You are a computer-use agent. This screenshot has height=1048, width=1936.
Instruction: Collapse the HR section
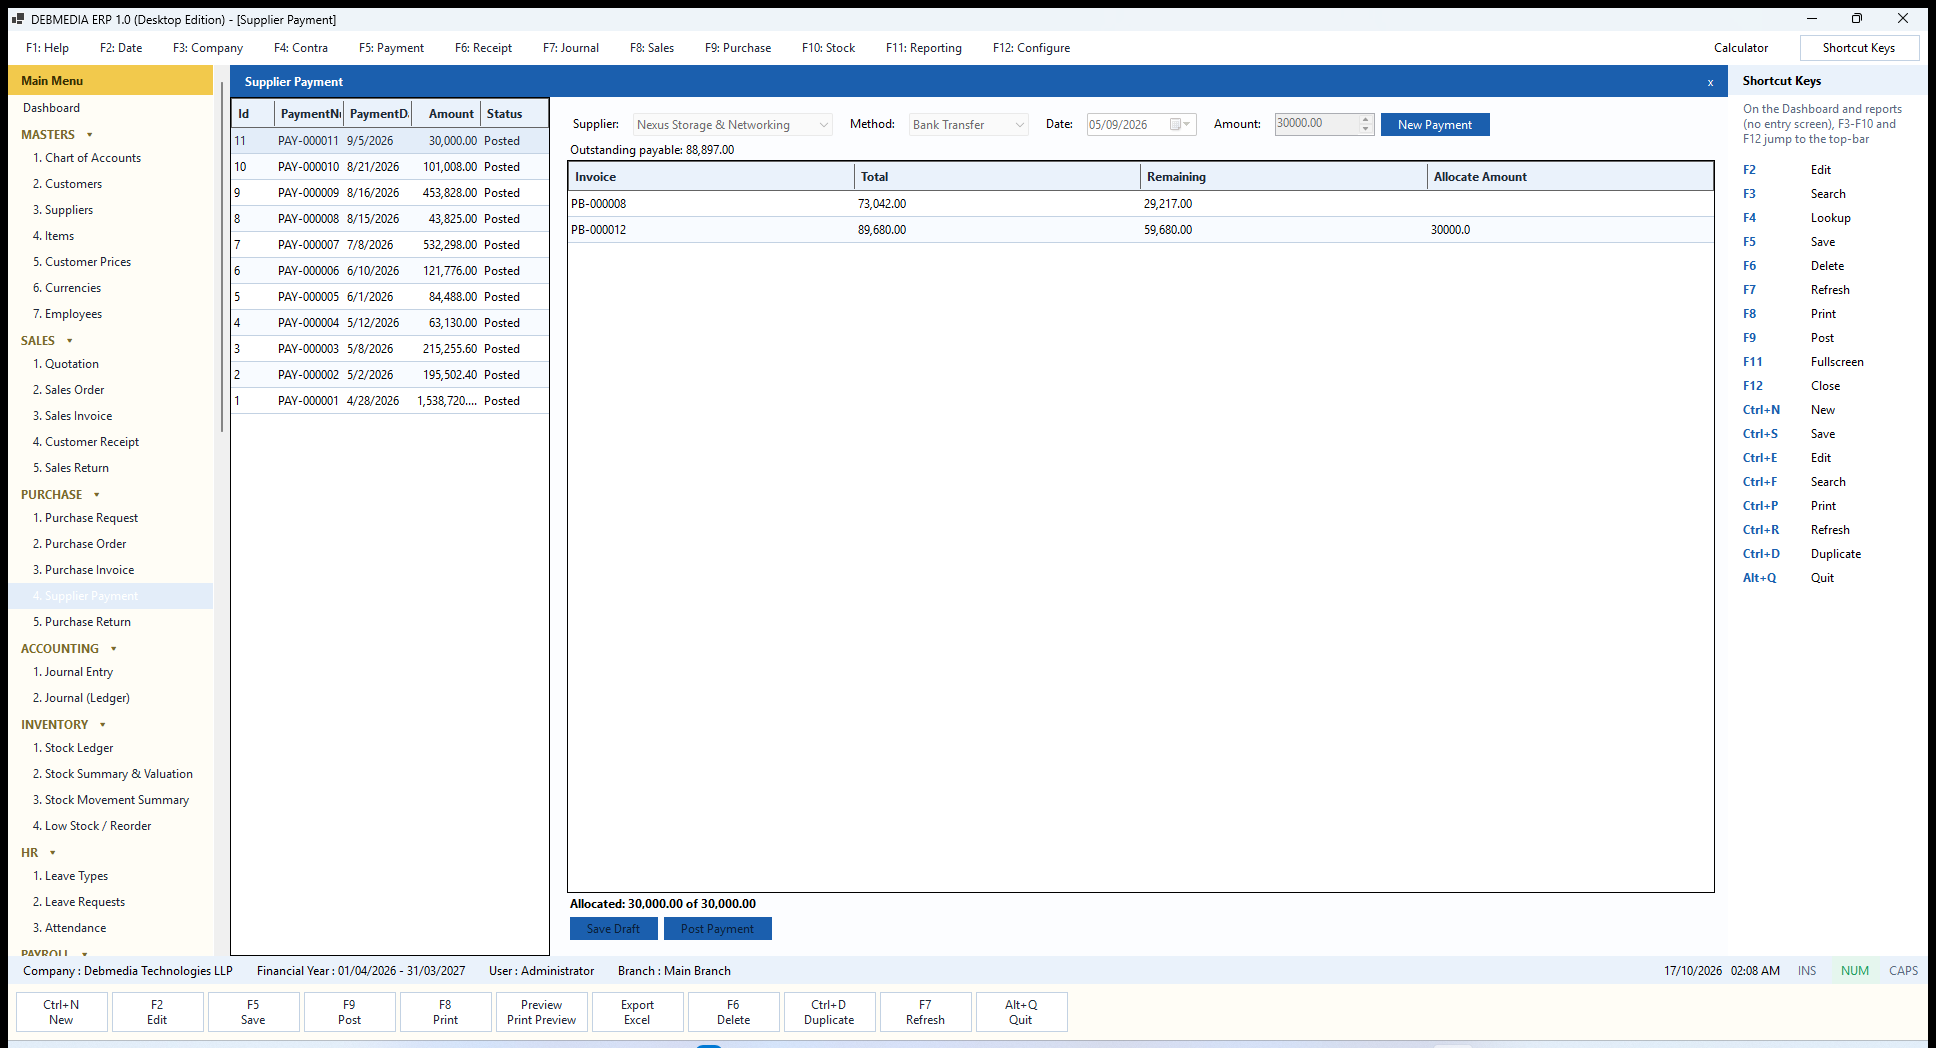point(52,853)
